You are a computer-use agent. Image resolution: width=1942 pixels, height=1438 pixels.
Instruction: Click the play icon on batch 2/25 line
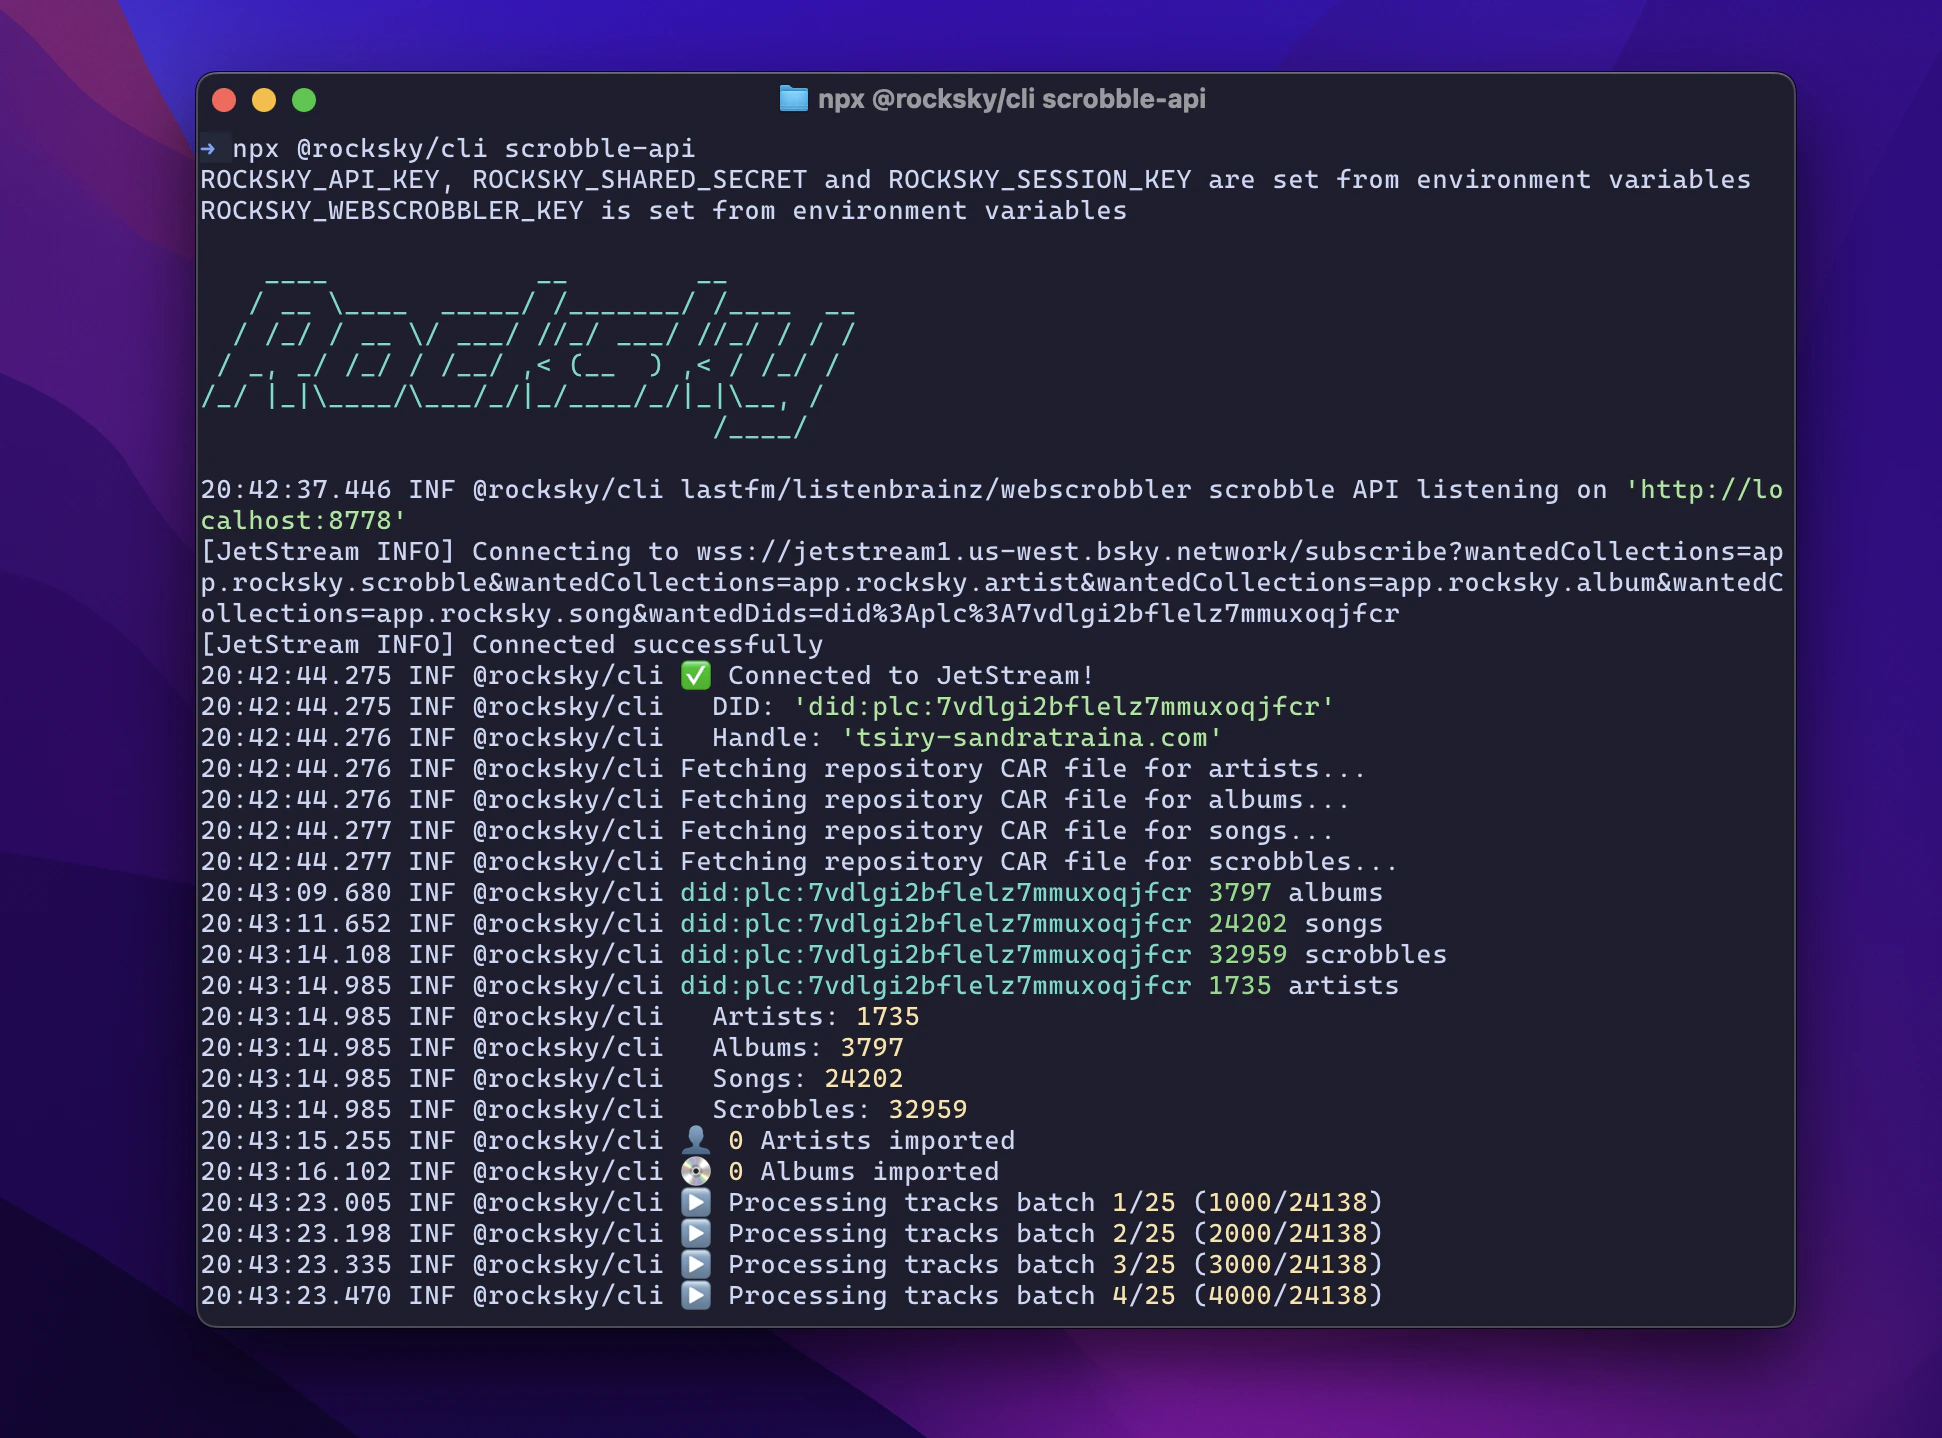pyautogui.click(x=696, y=1234)
